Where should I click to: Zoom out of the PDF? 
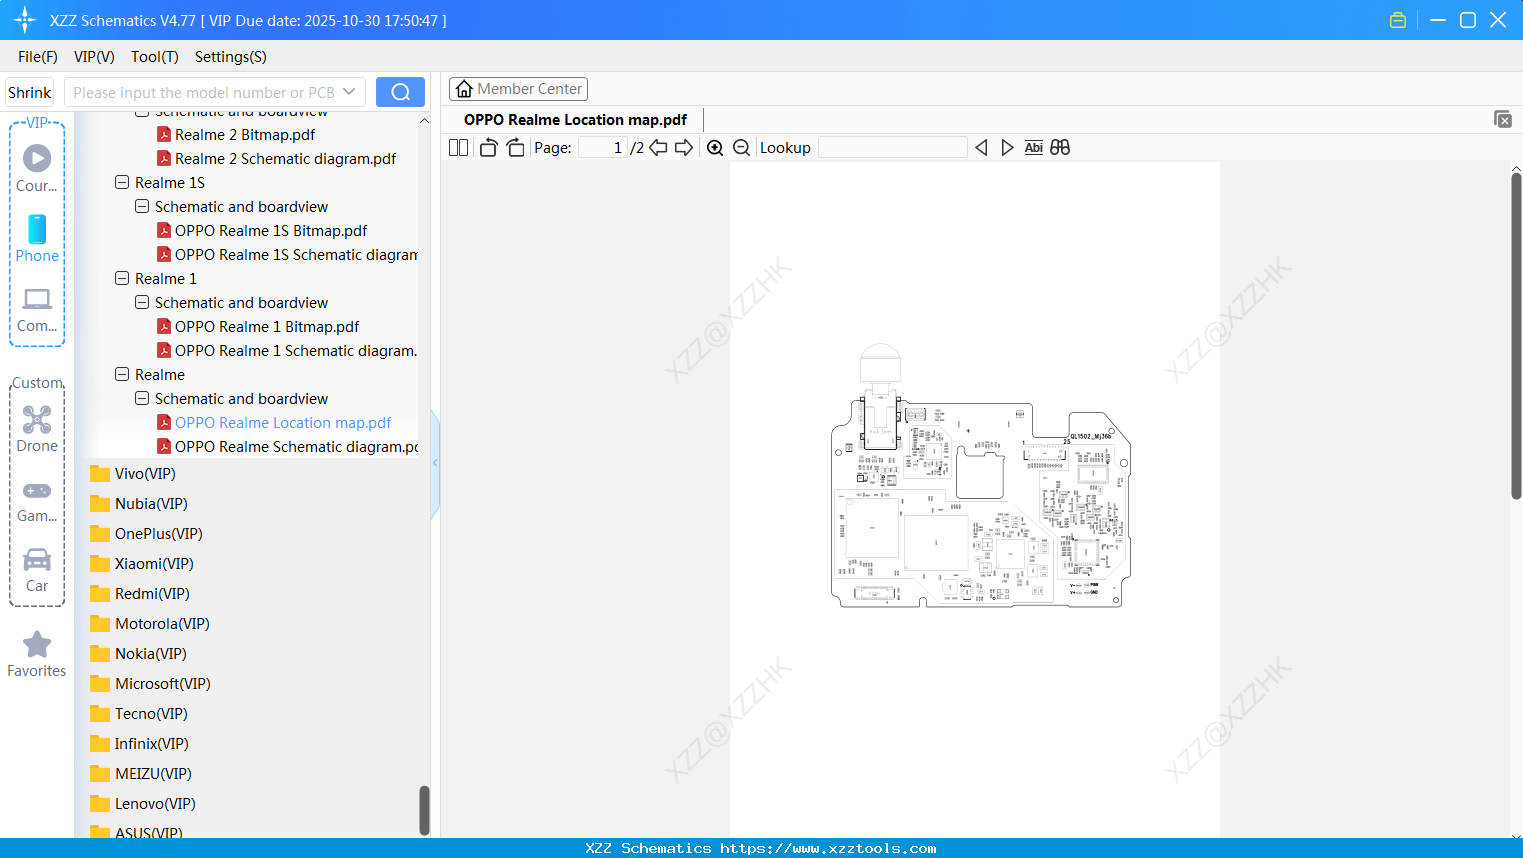tap(741, 148)
